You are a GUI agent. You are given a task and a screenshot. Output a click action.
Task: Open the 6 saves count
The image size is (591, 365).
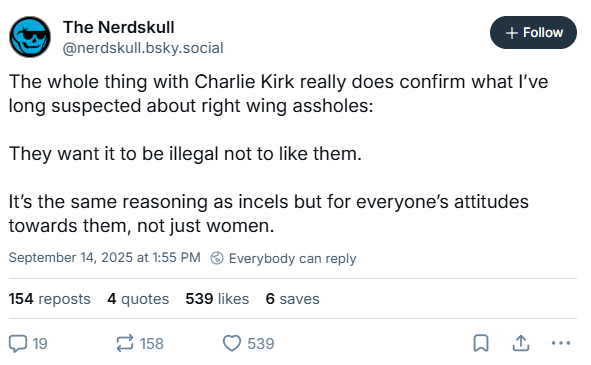[x=292, y=299]
